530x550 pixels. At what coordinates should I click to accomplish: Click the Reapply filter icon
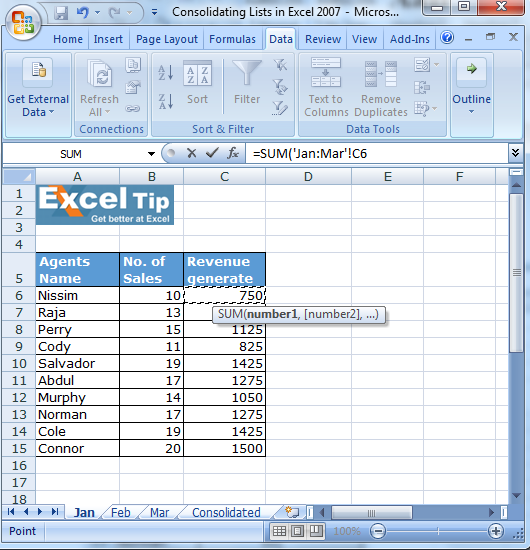click(280, 87)
